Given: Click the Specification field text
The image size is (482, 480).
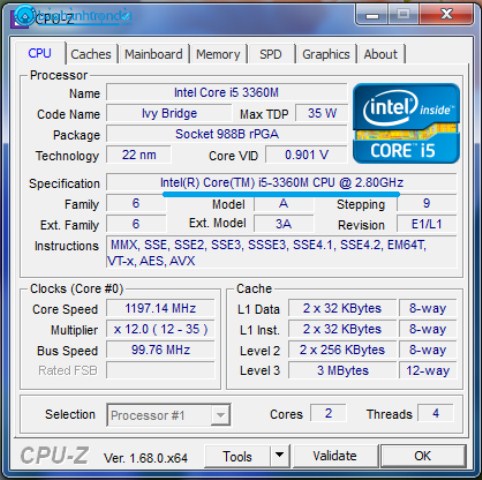Looking at the screenshot, I should pyautogui.click(x=282, y=183).
